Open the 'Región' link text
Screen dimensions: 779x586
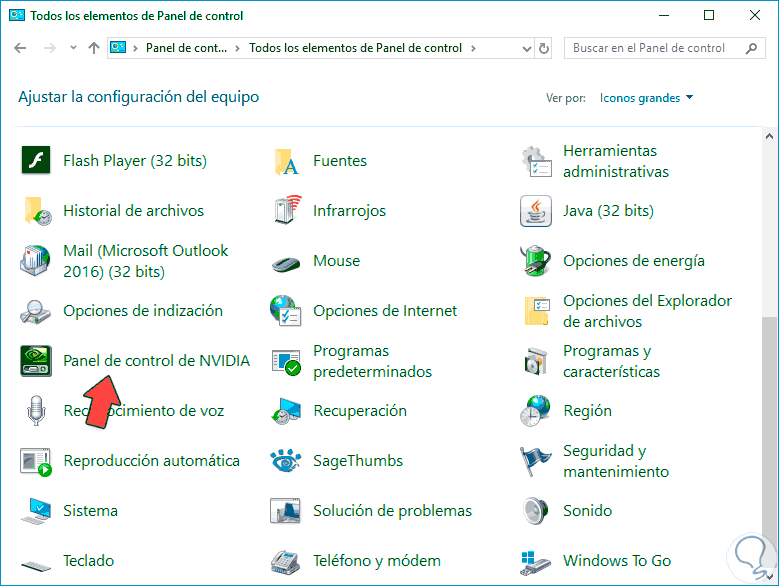click(x=587, y=411)
